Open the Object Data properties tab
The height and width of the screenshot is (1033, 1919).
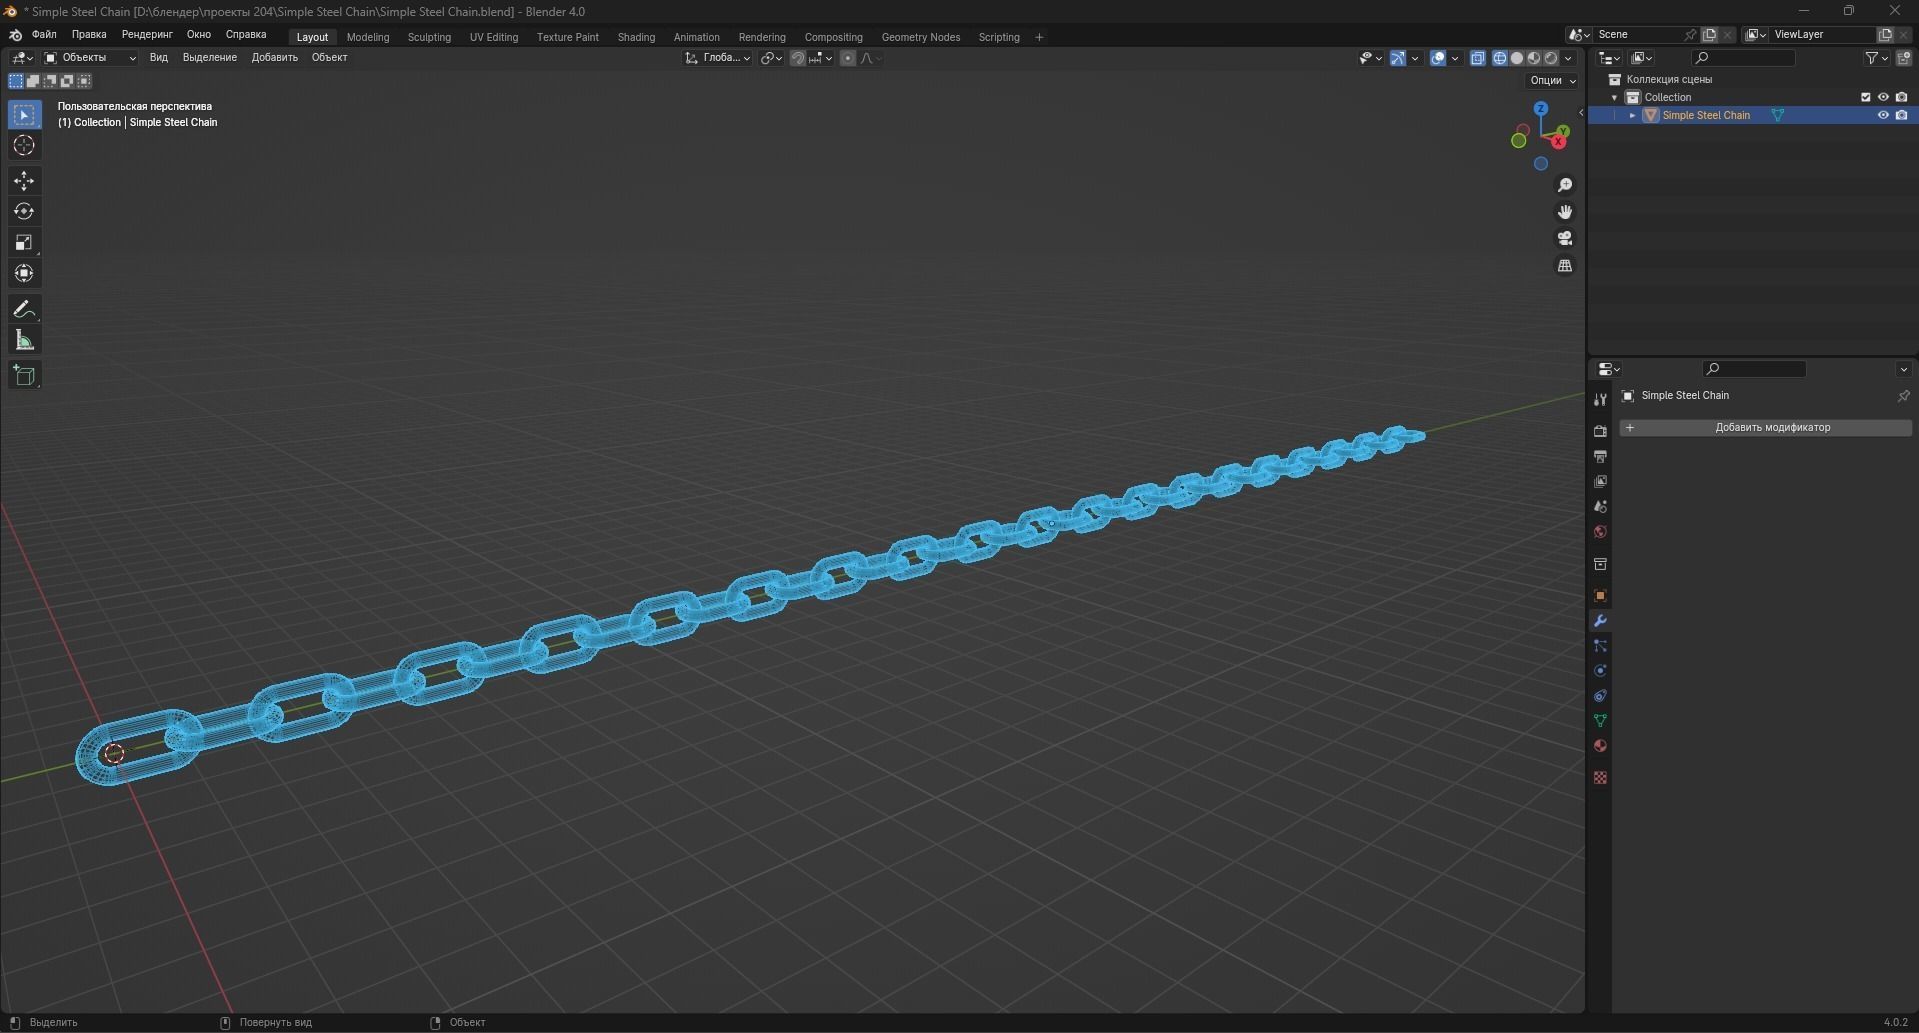[1600, 721]
